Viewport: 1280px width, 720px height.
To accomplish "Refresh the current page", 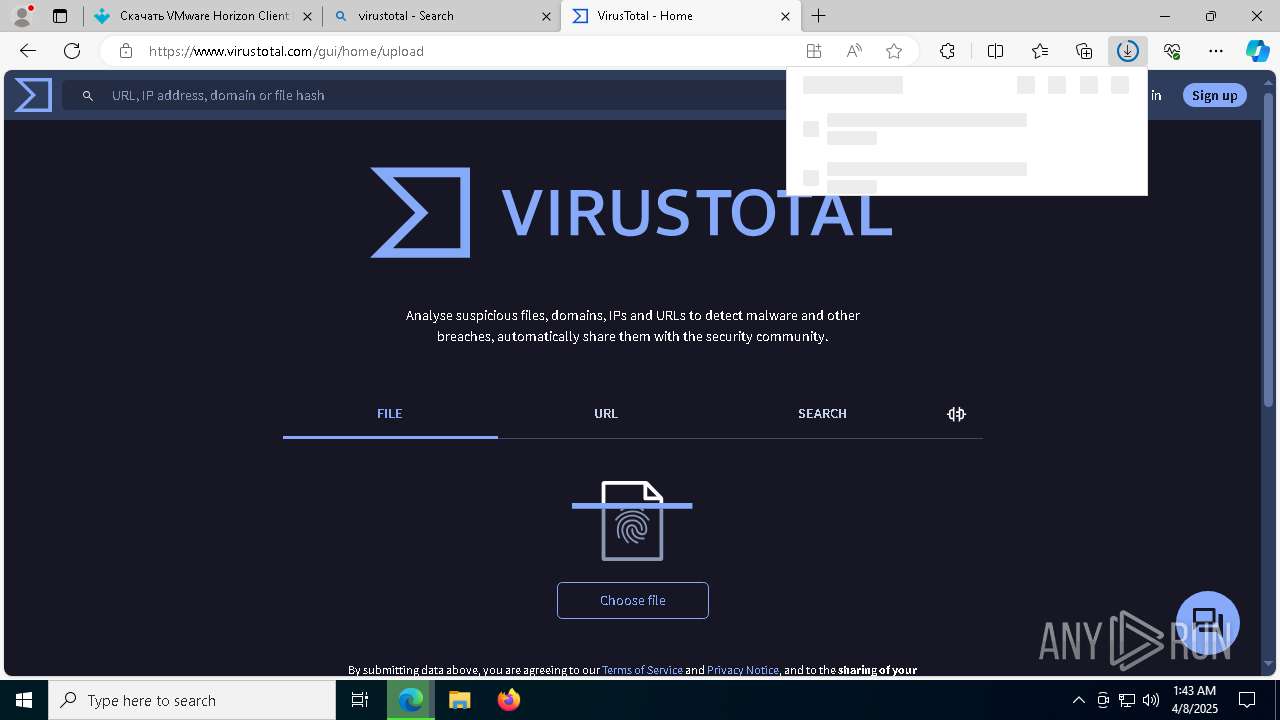I will click(72, 51).
